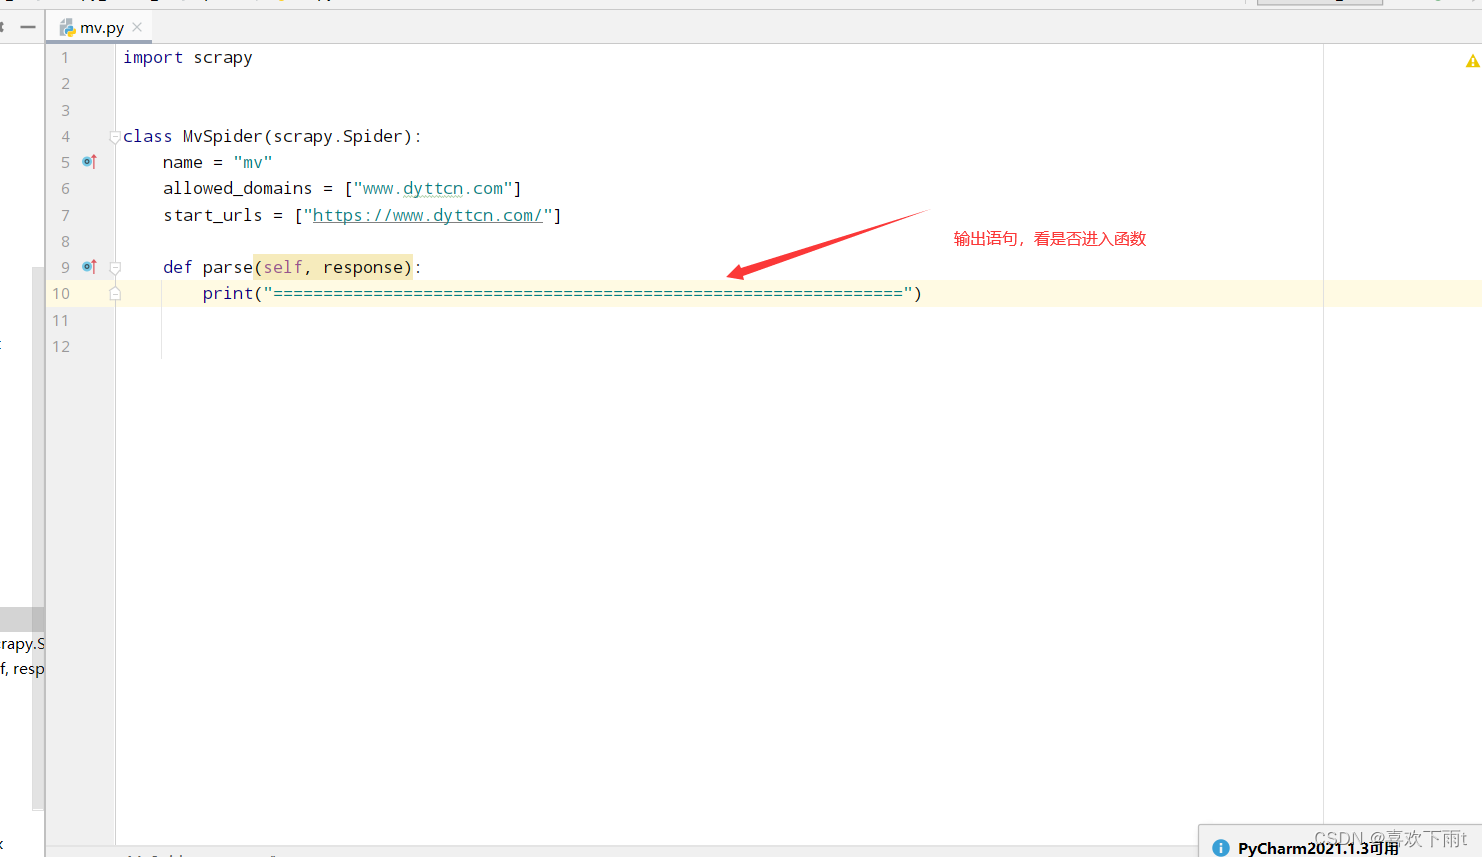The image size is (1482, 857).
Task: Open the yellow warning inspection indicator
Action: point(1472,61)
